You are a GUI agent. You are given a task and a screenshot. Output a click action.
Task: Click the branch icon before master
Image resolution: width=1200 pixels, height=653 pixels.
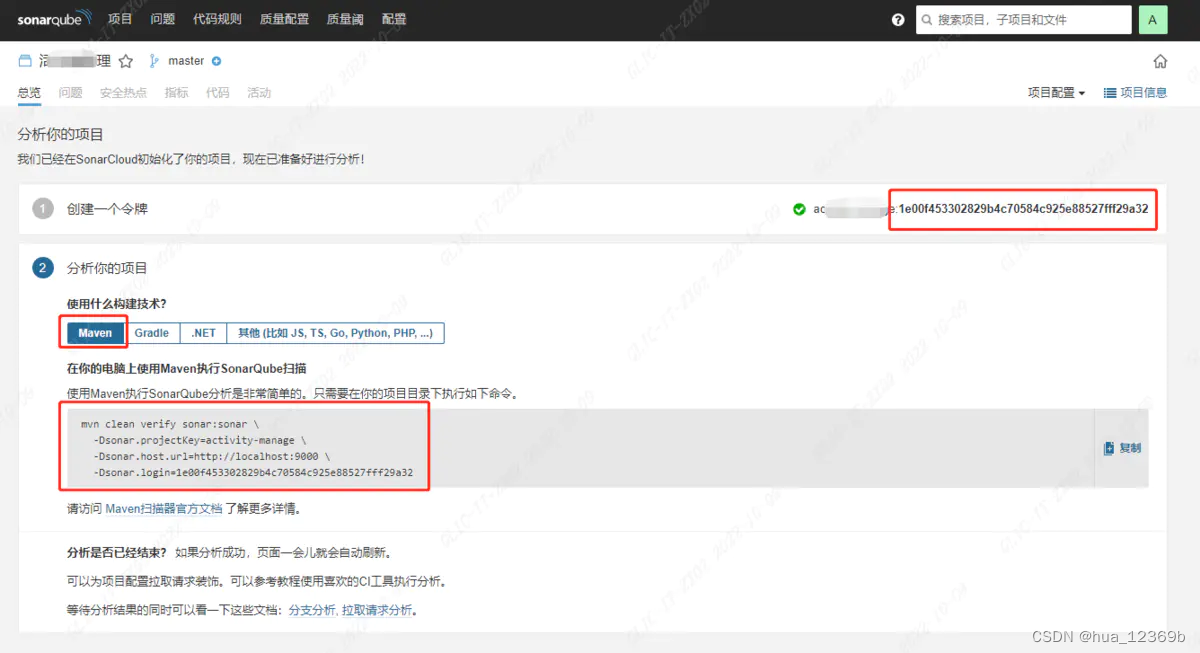click(x=155, y=60)
